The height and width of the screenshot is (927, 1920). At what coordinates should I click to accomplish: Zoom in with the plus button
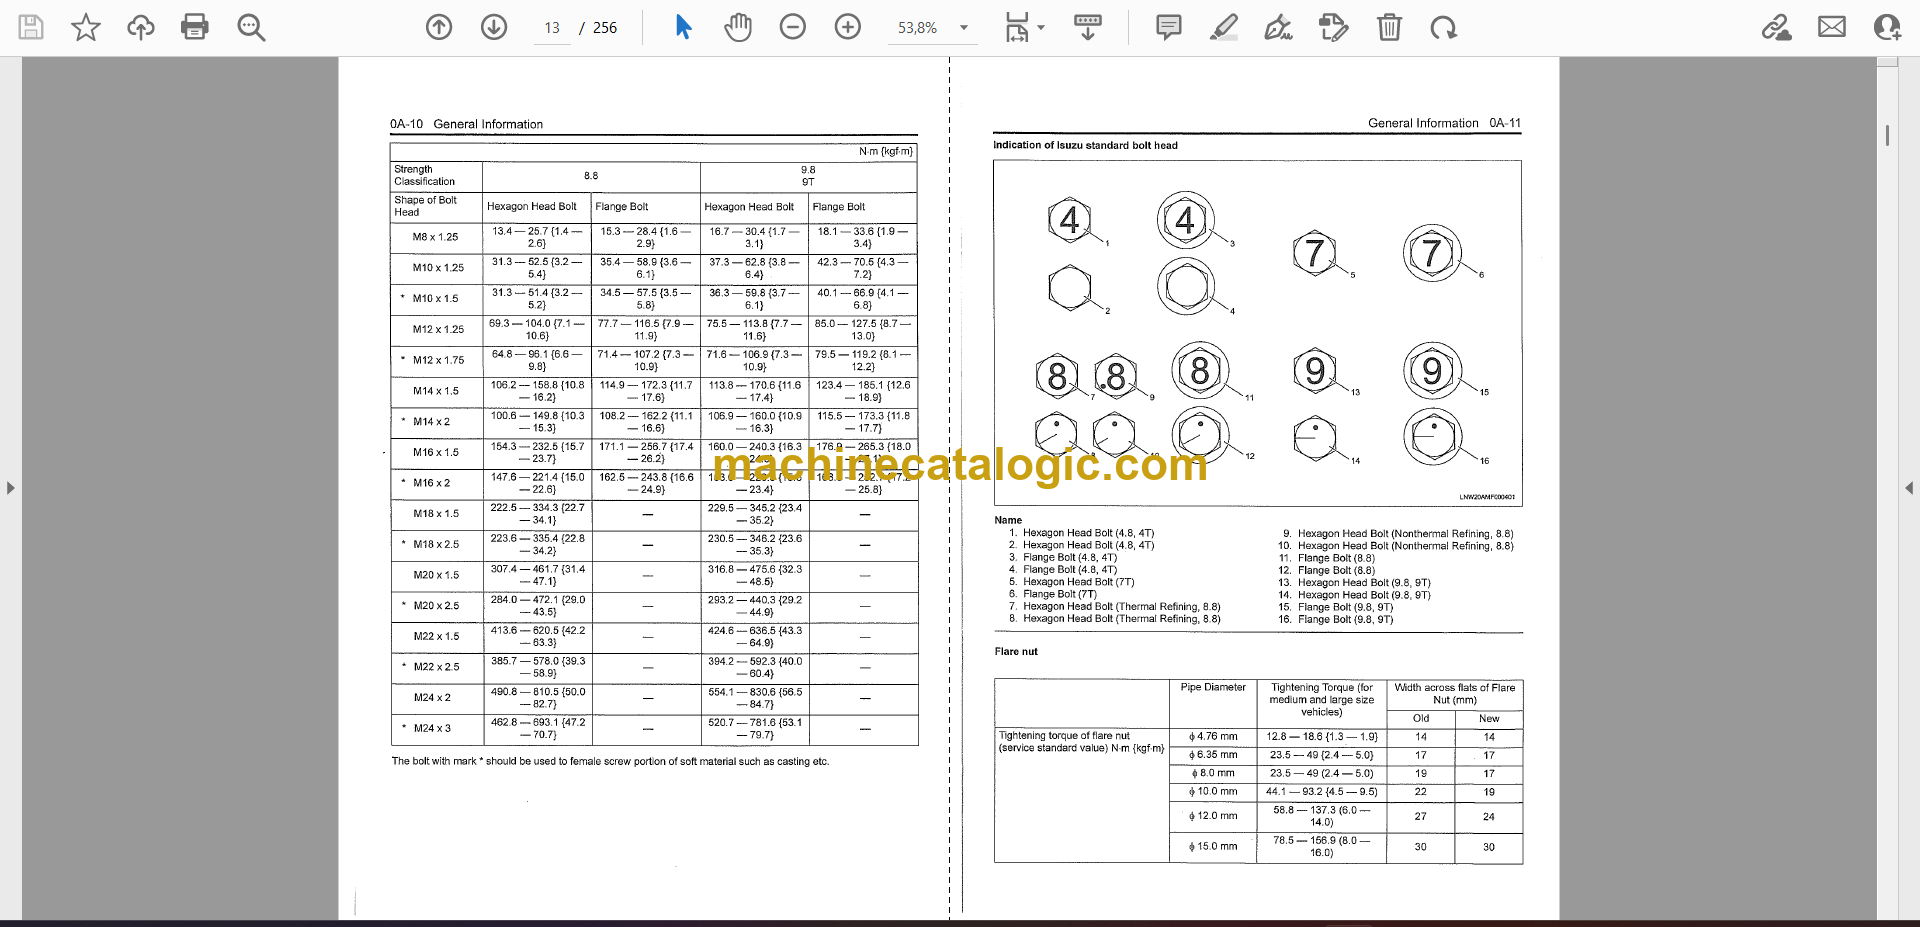tap(848, 27)
